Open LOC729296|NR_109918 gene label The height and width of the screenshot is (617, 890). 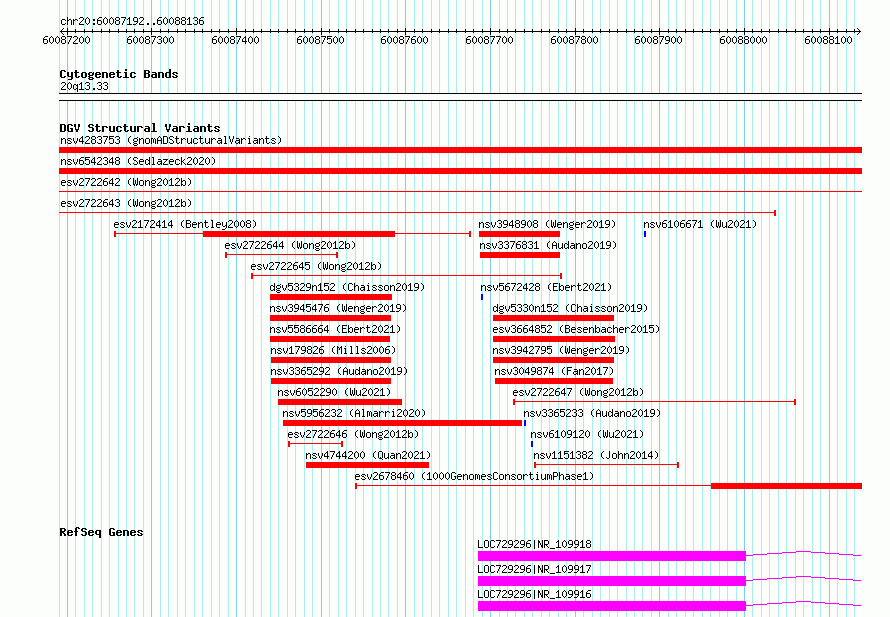535,544
